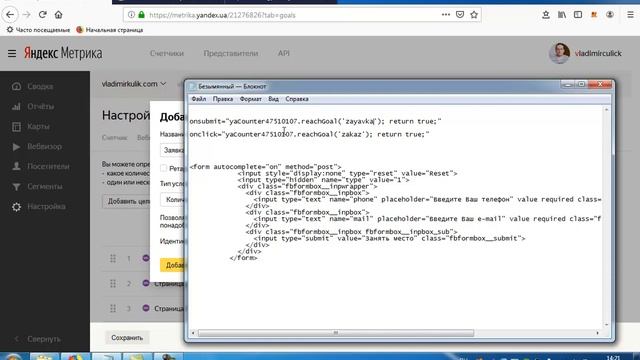
Task: Grab the drag handle of goal row 1
Action: click(113, 259)
